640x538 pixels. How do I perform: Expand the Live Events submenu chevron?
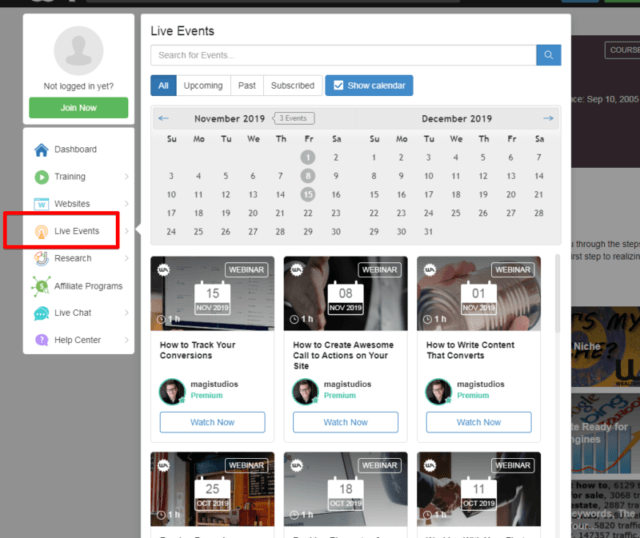click(127, 231)
